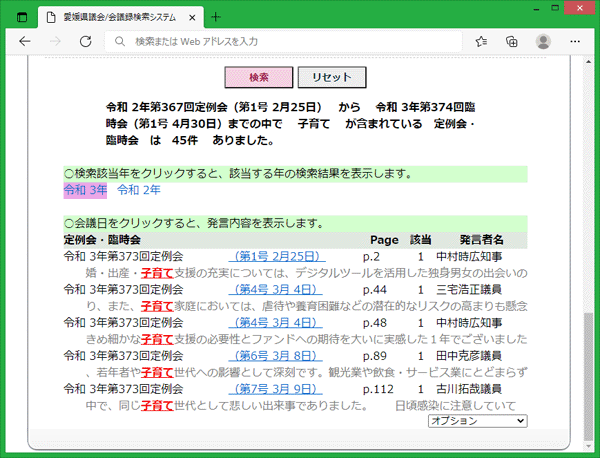The height and width of the screenshot is (458, 600).
Task: Open the Collections icon
Action: pyautogui.click(x=512, y=41)
